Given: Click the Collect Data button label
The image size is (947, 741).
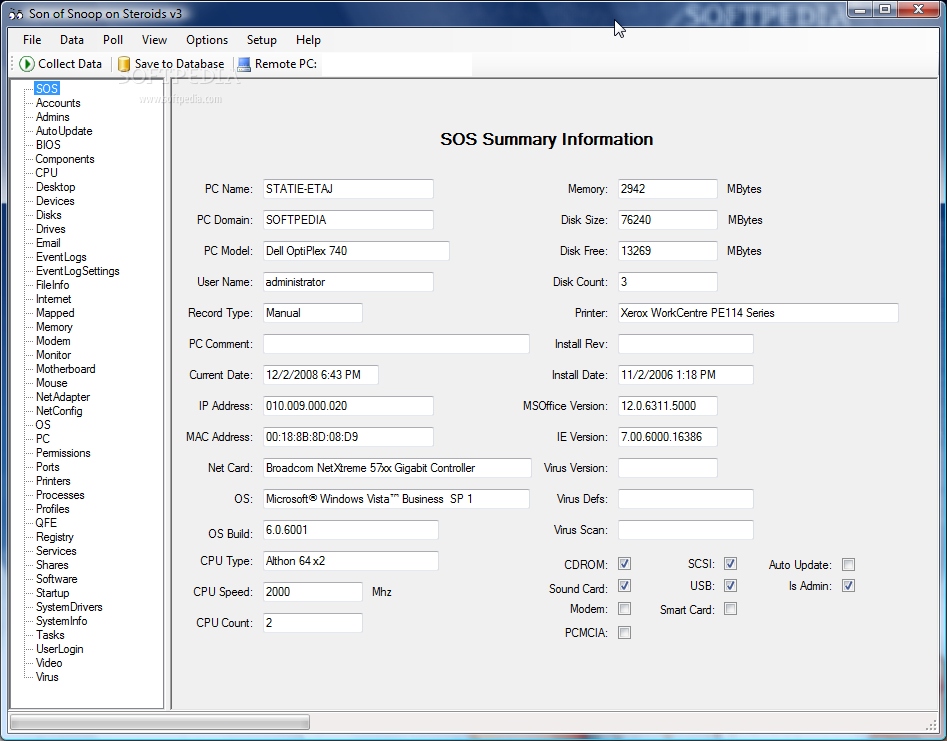Looking at the screenshot, I should click(70, 64).
